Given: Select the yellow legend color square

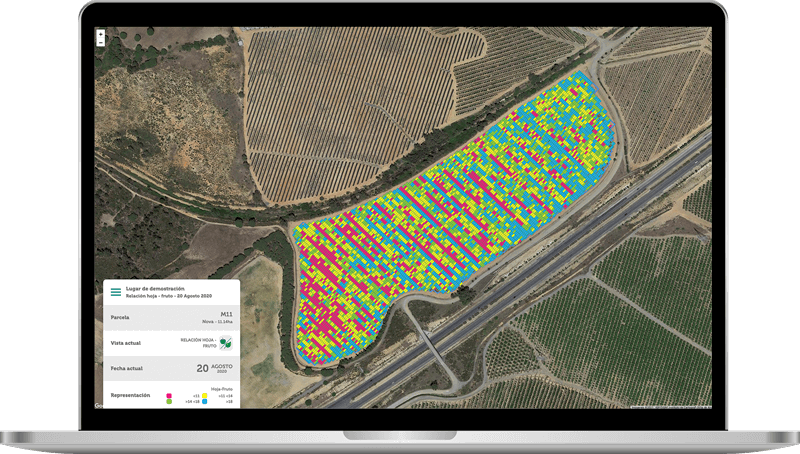Looking at the screenshot, I should [205, 395].
